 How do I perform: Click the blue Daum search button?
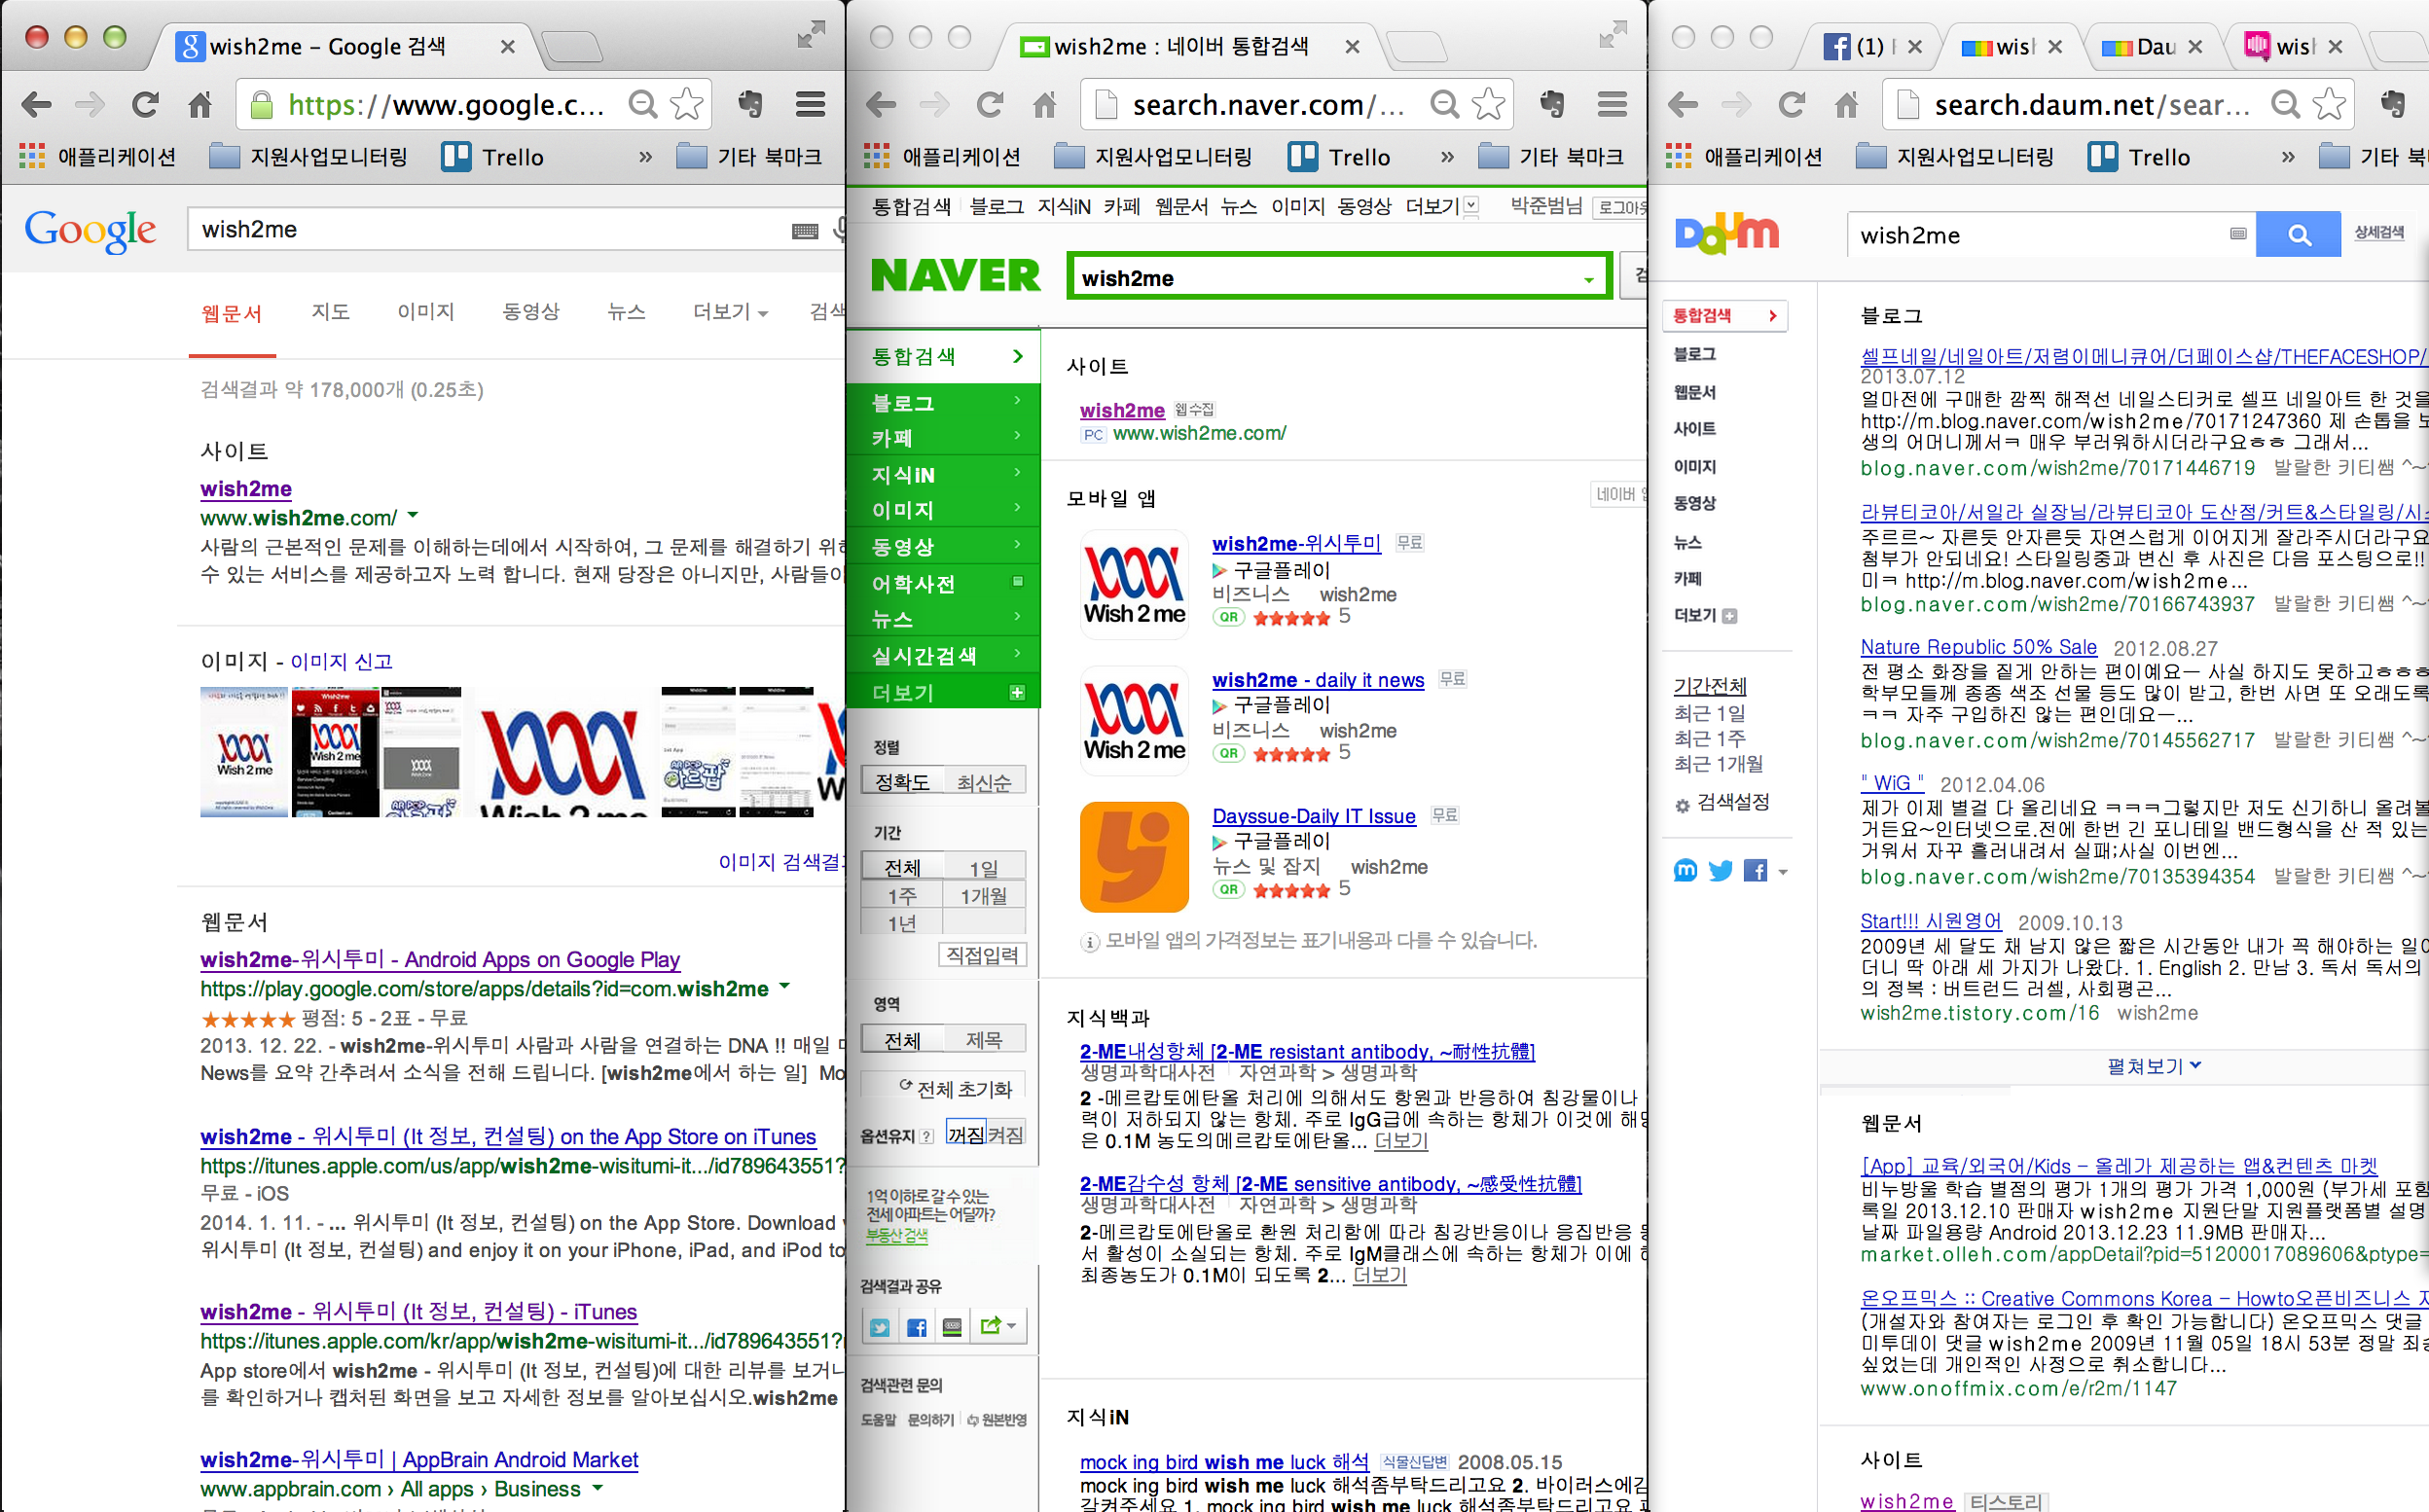coord(2298,235)
